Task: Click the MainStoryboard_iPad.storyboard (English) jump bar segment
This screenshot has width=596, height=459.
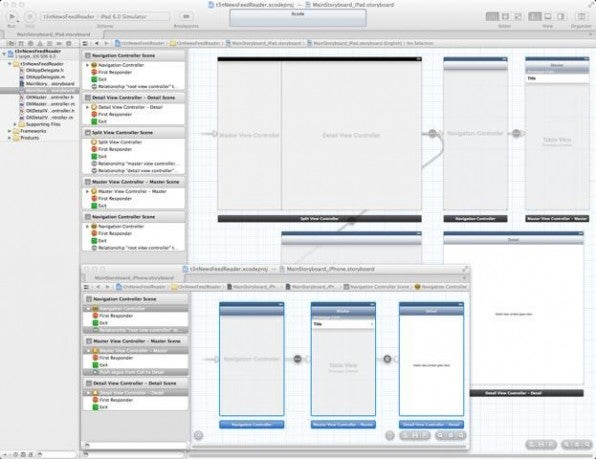Action: [x=354, y=43]
